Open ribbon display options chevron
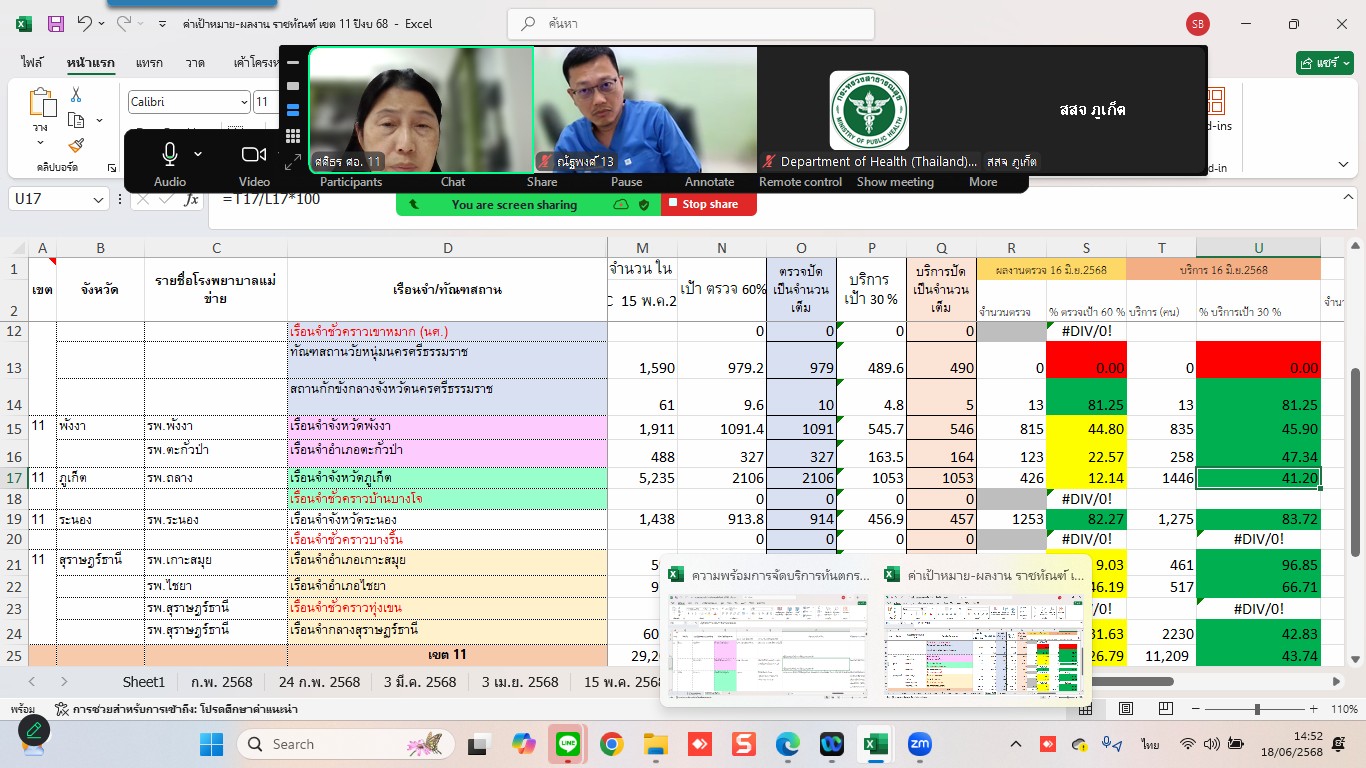The width and height of the screenshot is (1366, 768). 1346,167
